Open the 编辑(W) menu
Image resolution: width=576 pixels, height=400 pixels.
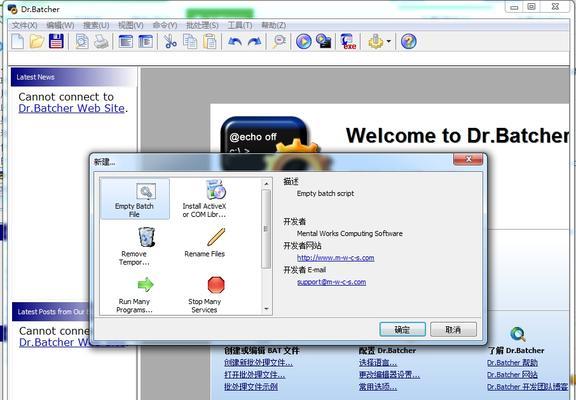60,25
